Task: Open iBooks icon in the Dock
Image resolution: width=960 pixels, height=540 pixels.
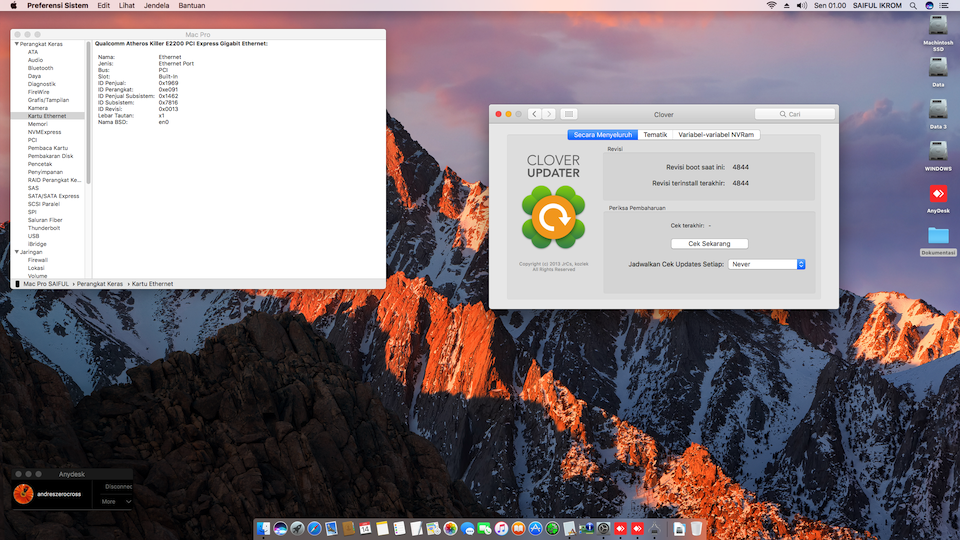Action: [x=519, y=528]
